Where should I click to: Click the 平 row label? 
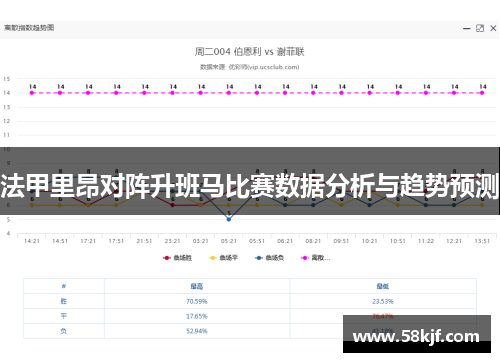tap(64, 316)
